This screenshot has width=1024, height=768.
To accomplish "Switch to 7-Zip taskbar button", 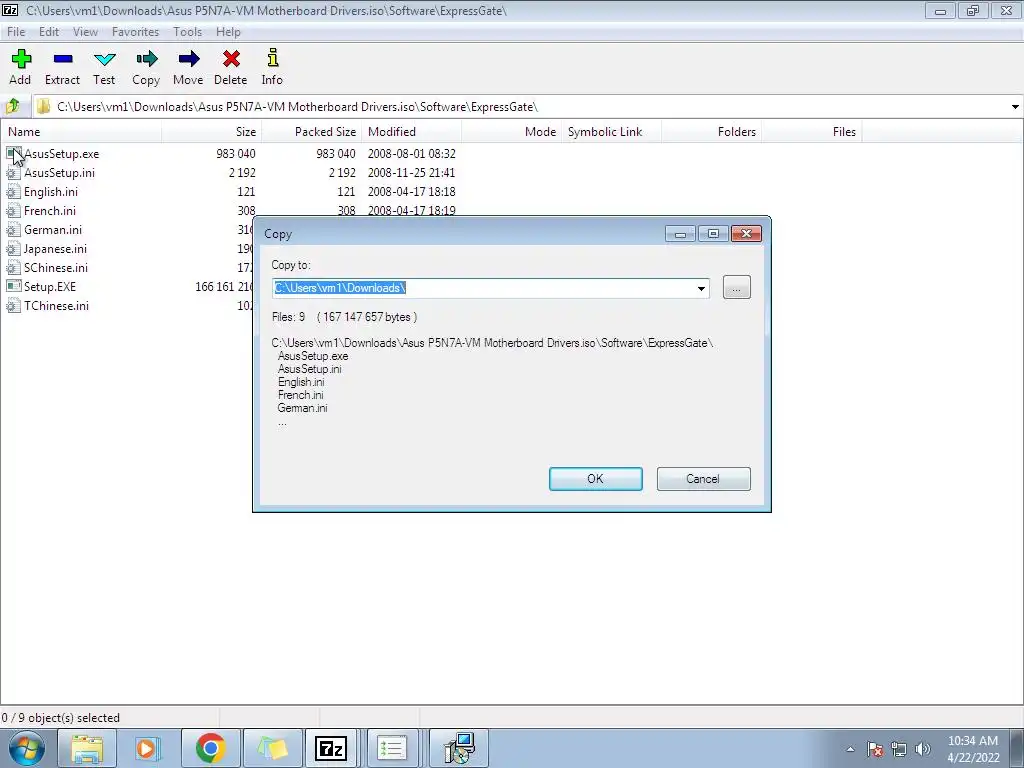I will pos(330,748).
